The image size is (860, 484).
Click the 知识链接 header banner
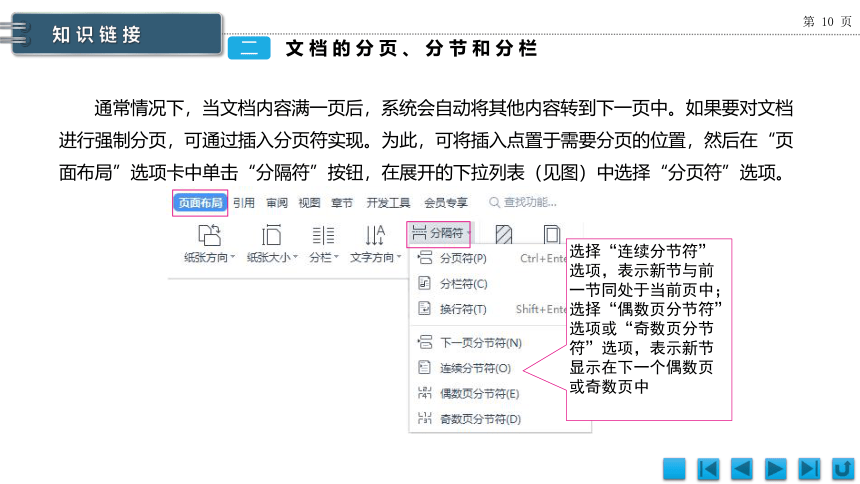[x=116, y=34]
